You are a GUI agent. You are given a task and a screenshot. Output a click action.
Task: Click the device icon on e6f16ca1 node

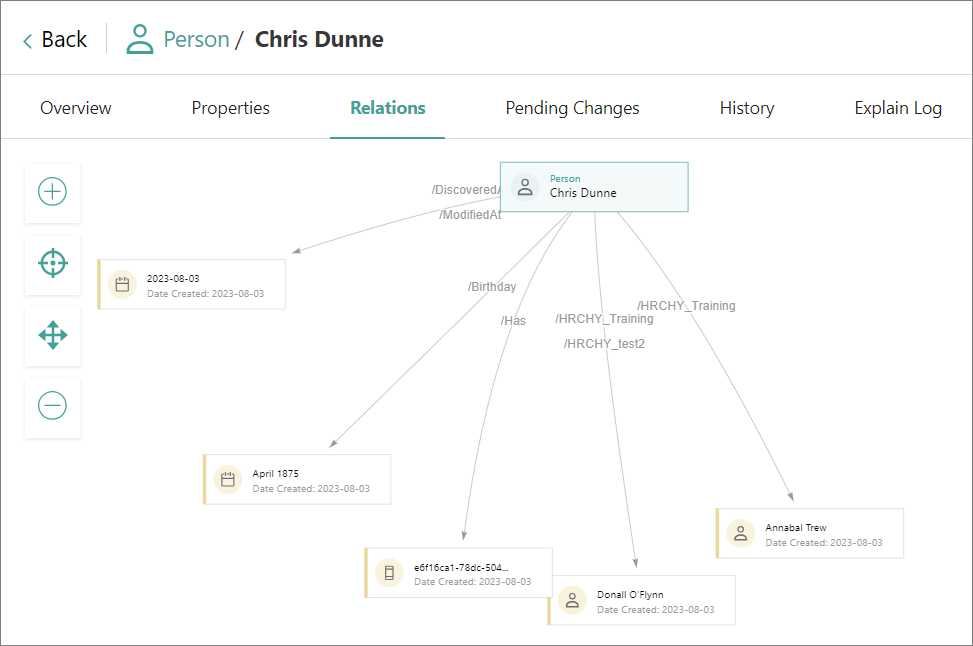point(389,573)
